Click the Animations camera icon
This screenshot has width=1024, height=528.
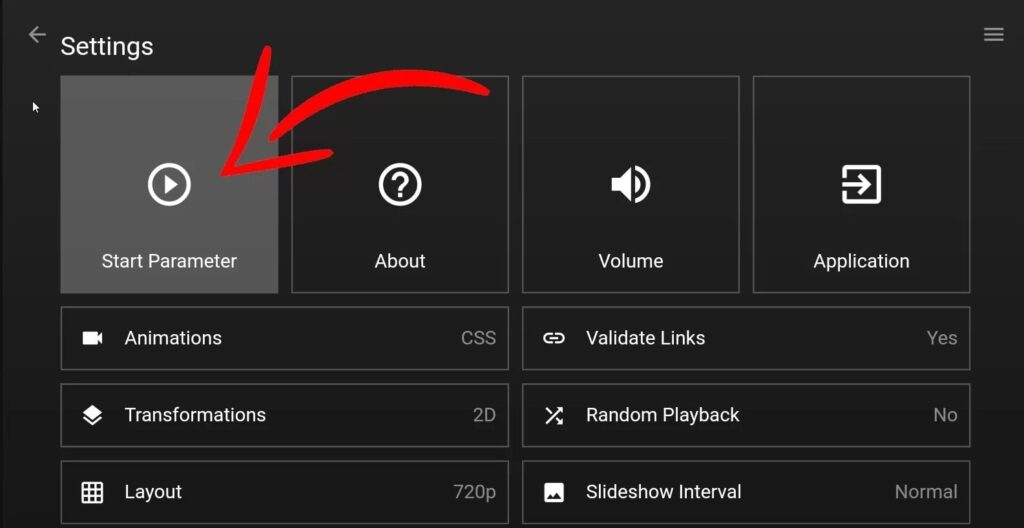coord(93,338)
